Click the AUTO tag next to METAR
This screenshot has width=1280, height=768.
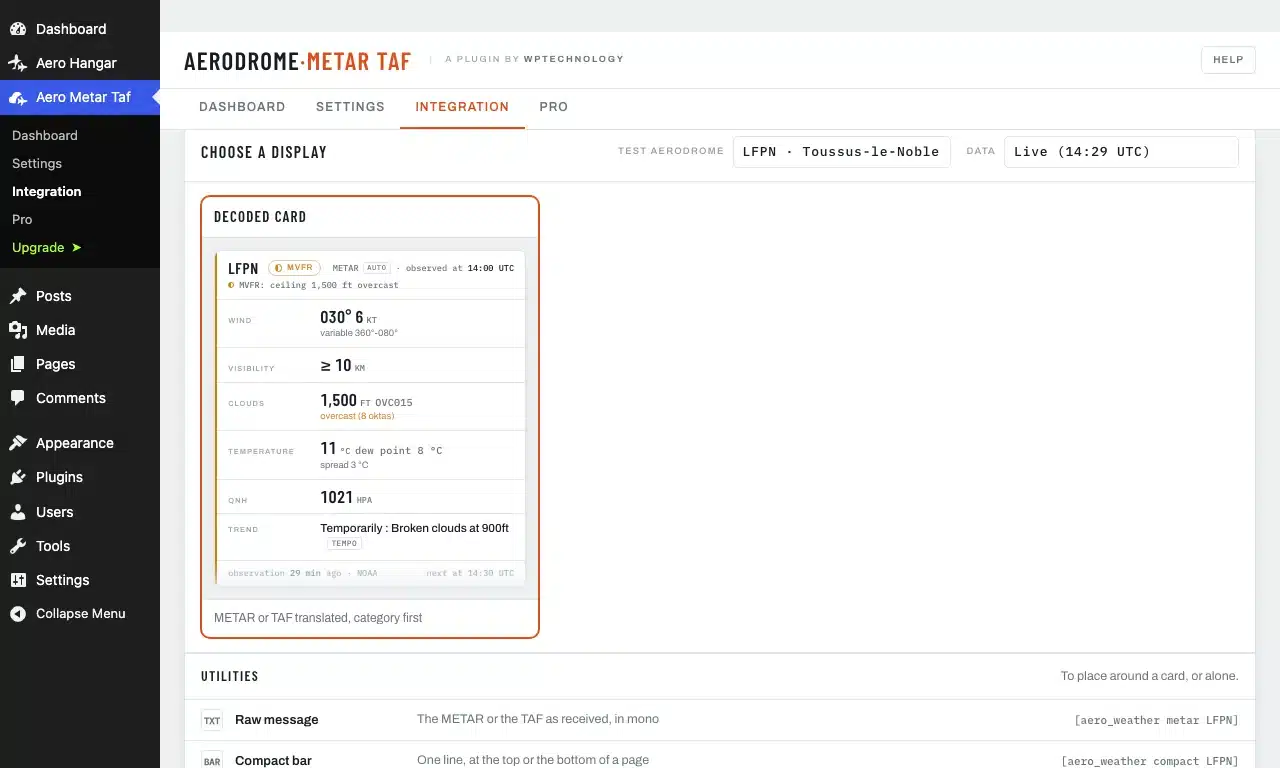[376, 268]
